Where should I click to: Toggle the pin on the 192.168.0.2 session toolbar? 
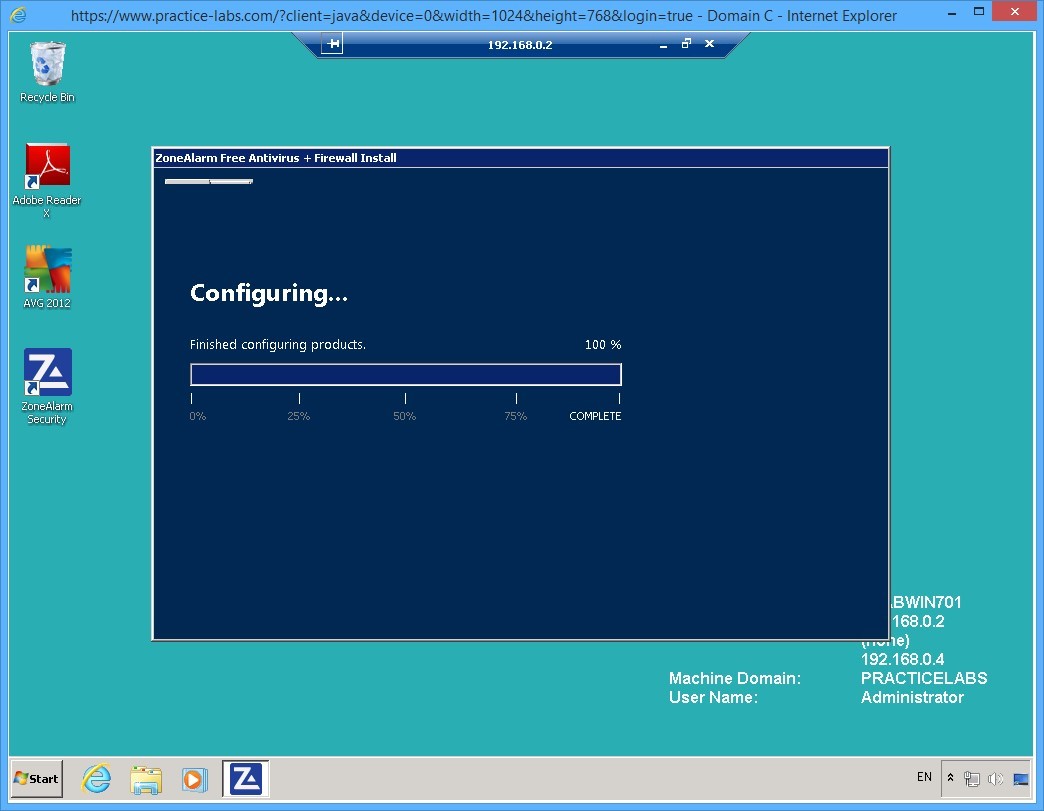point(331,43)
